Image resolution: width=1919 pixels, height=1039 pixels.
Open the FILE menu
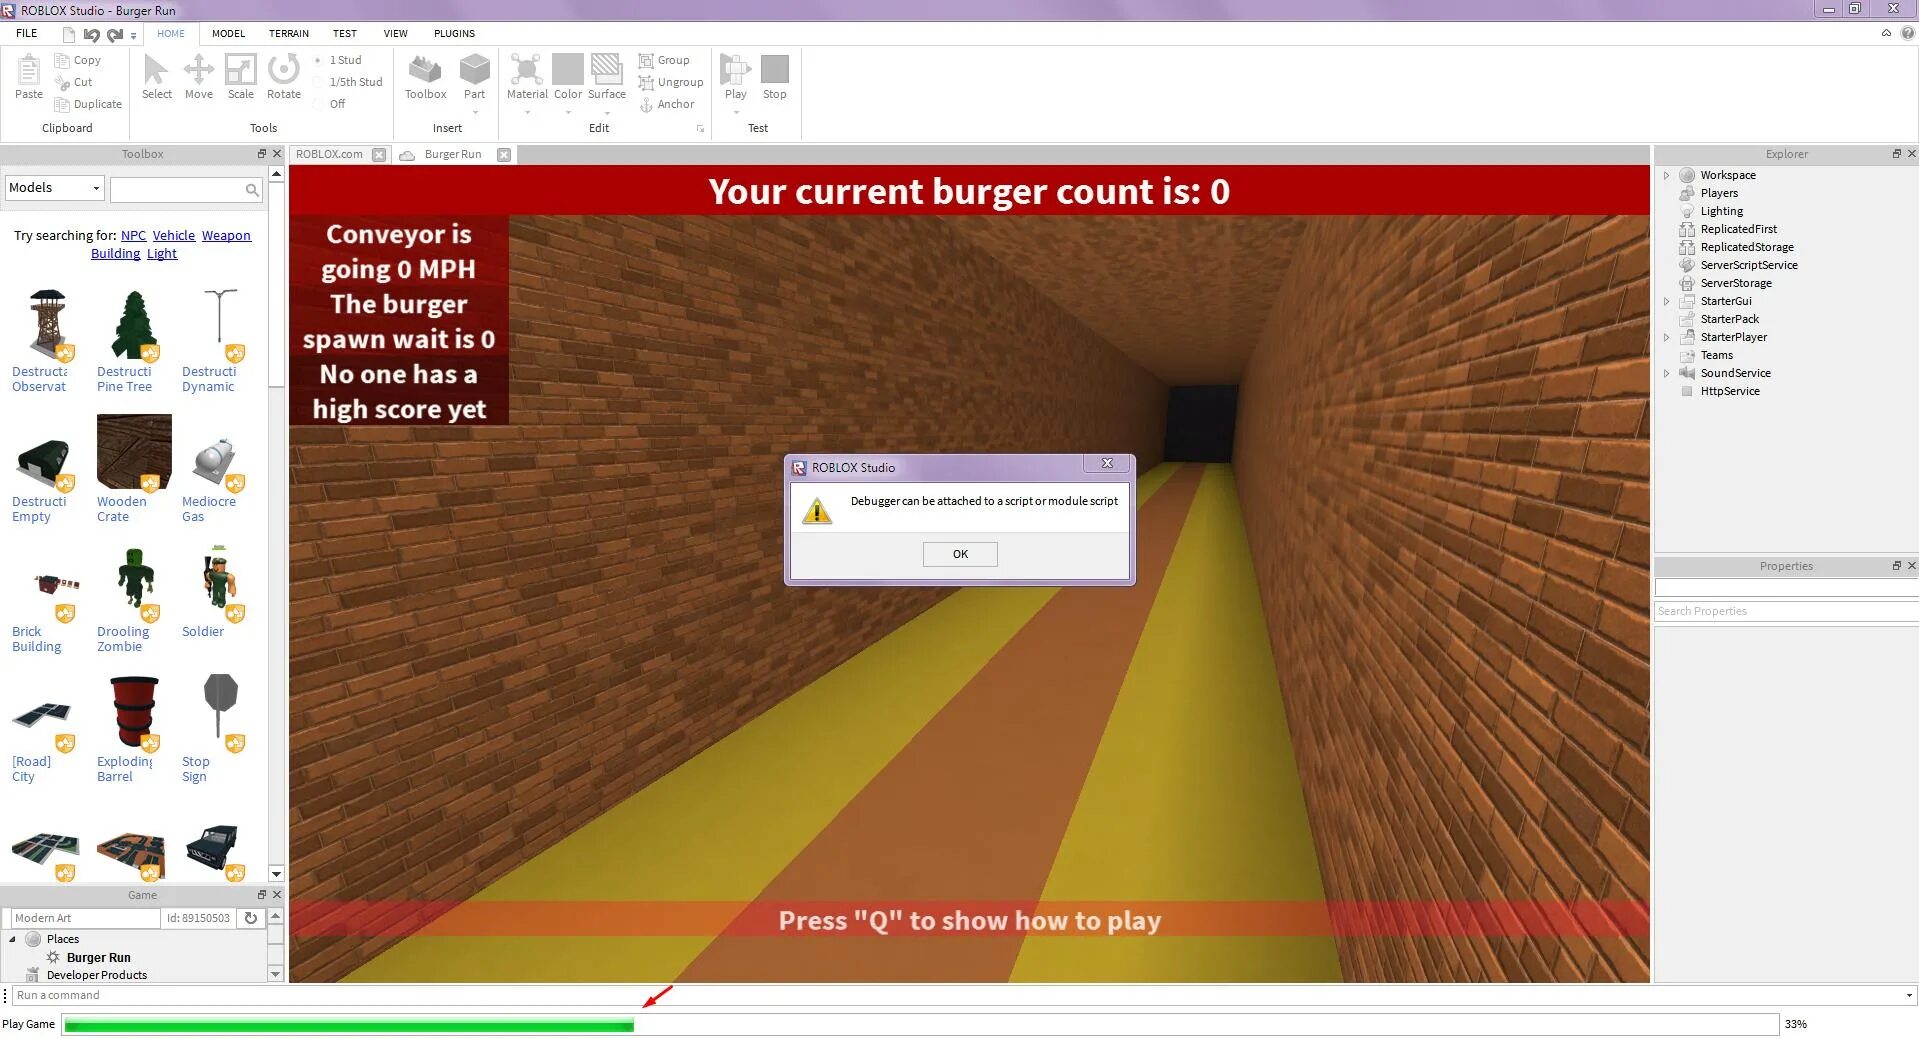(27, 33)
